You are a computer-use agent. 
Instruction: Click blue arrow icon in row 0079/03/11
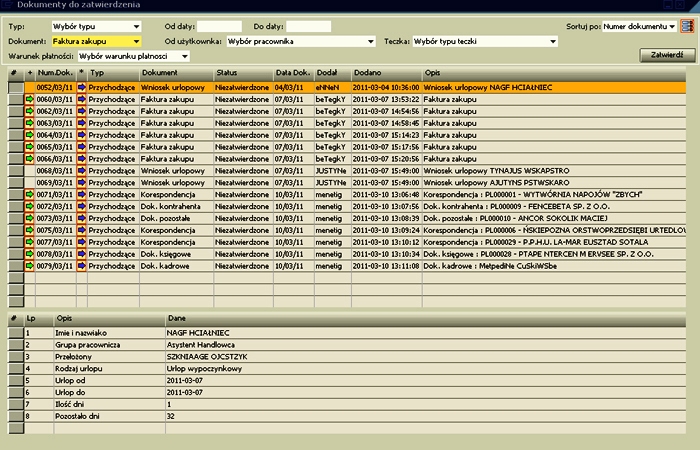pos(81,266)
